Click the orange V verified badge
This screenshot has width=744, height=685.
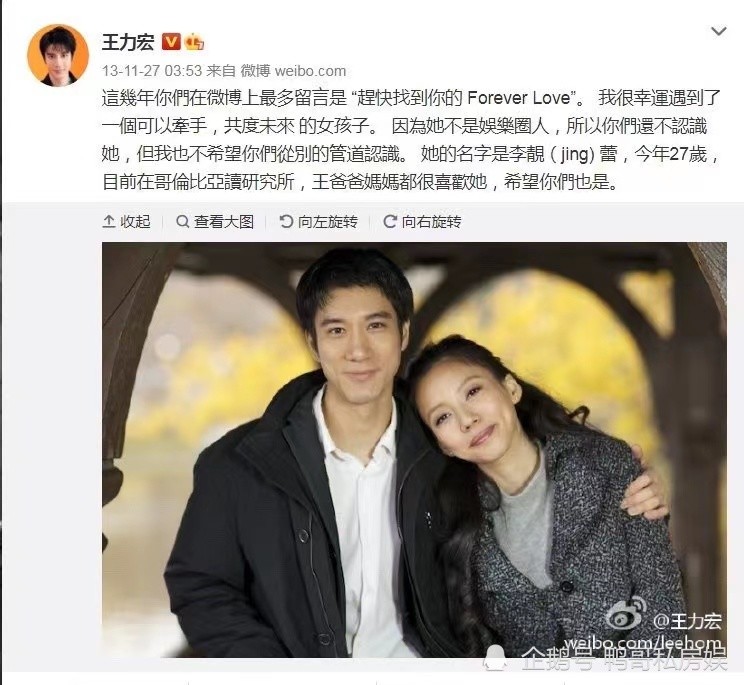[171, 42]
